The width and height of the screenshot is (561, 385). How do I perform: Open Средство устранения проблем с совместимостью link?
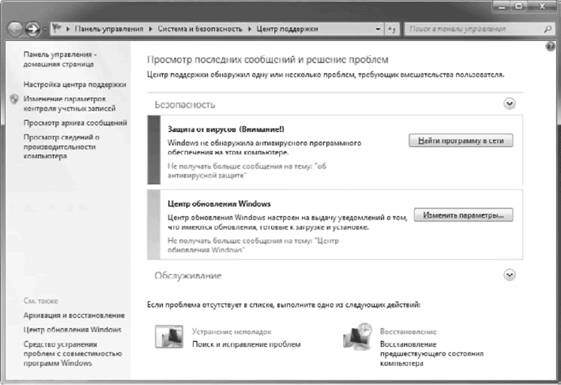click(73, 354)
